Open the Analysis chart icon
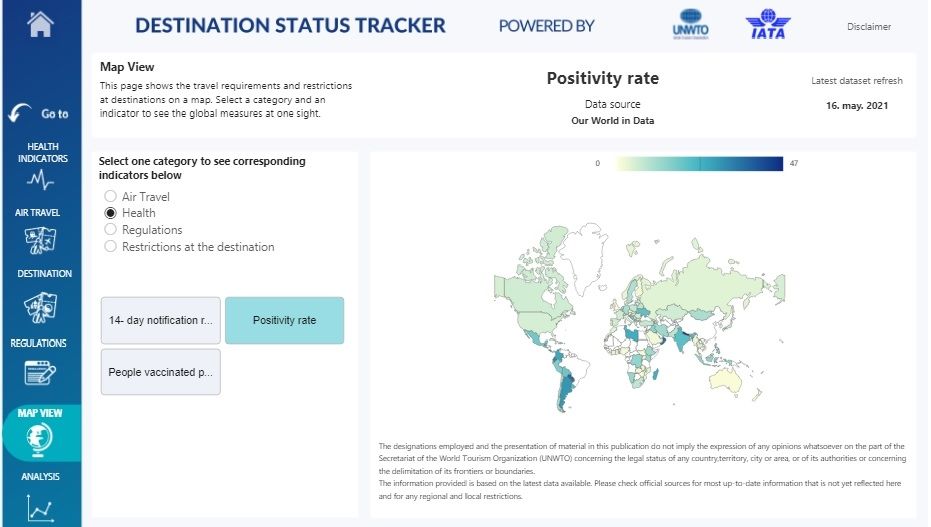 point(40,508)
